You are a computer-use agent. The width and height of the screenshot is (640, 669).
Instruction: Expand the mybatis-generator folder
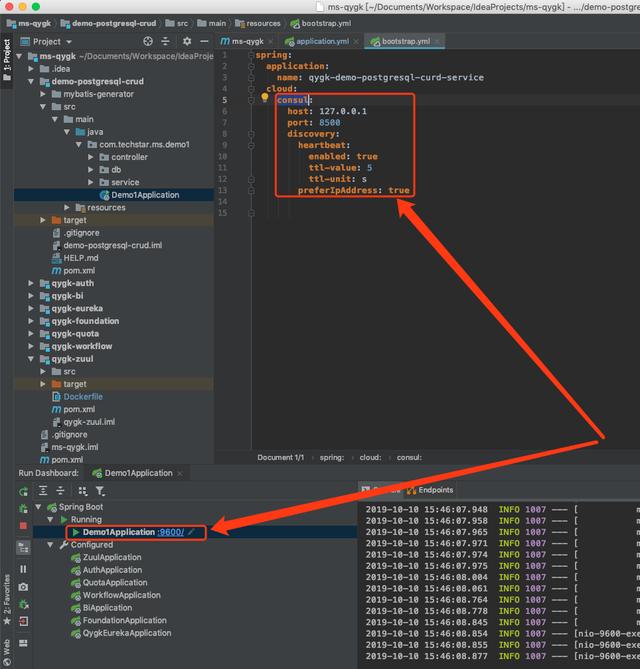(43, 94)
